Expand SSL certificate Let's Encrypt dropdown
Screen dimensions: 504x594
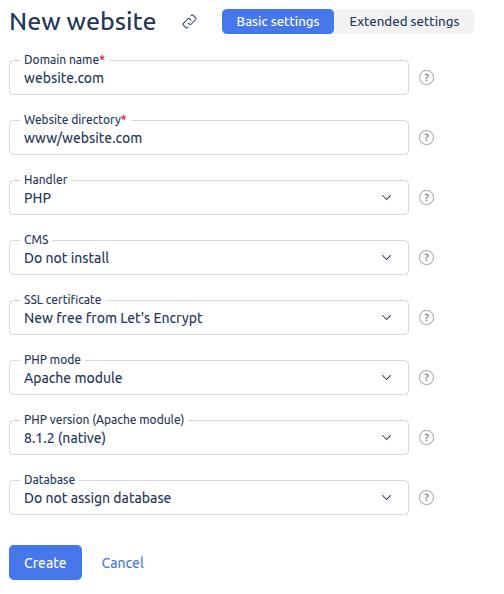click(209, 317)
